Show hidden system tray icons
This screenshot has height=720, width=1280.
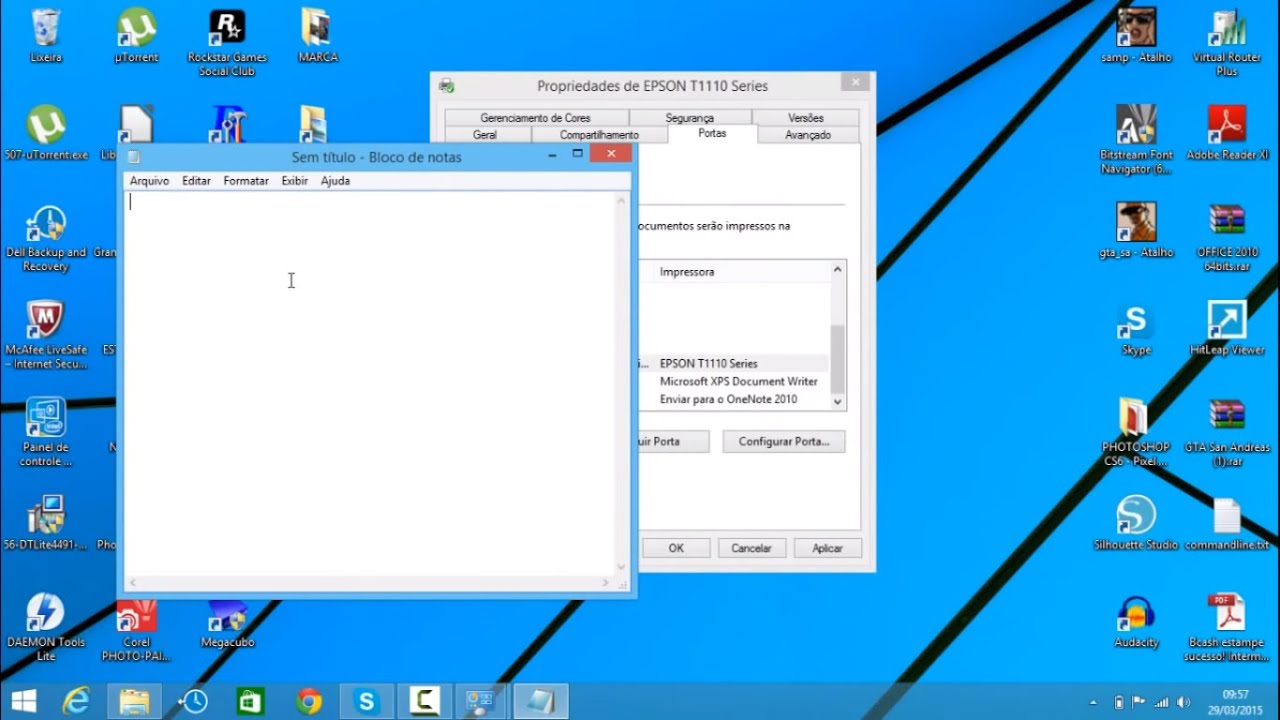(x=1093, y=702)
